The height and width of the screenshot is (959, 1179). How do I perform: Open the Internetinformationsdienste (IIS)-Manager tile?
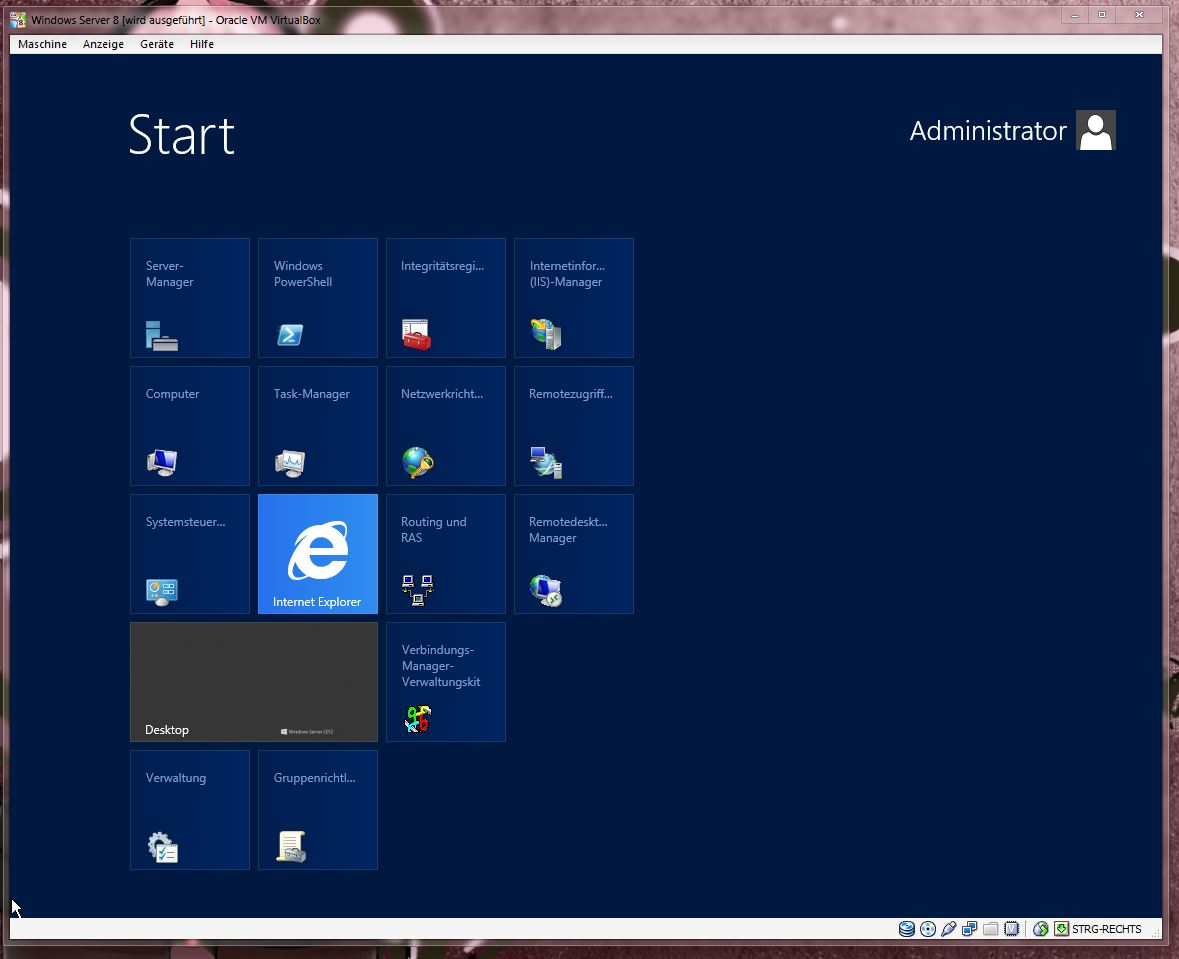pyautogui.click(x=574, y=298)
